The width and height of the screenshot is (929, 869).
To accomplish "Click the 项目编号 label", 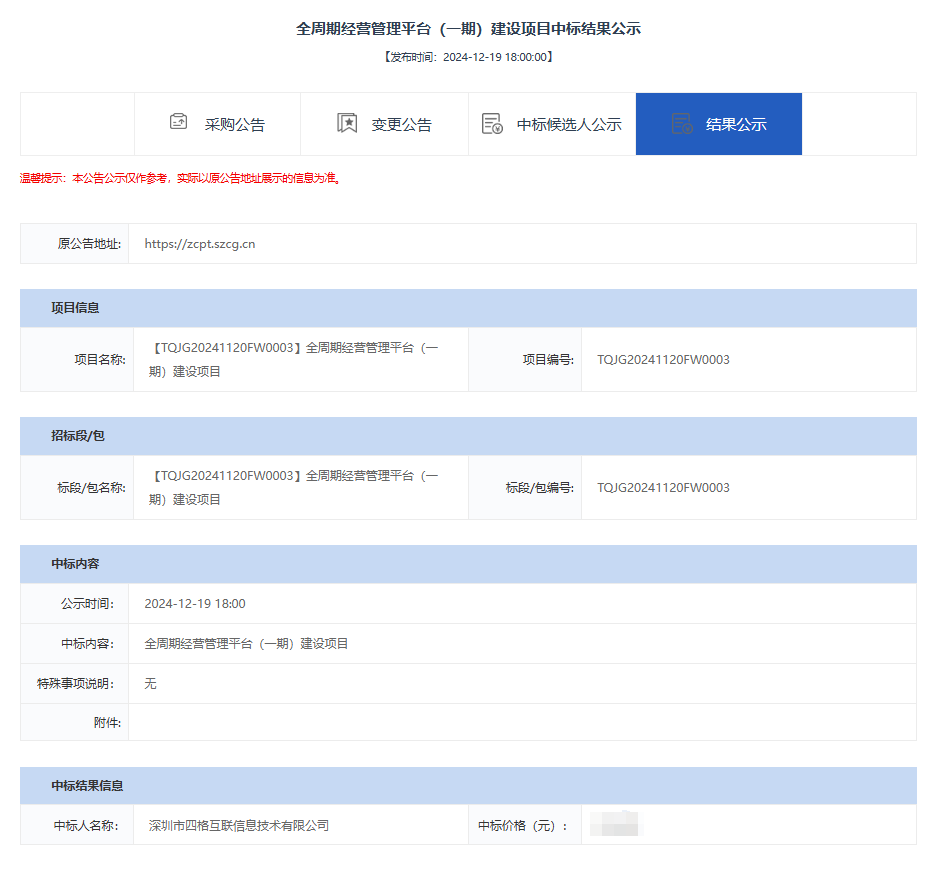I will pos(548,360).
